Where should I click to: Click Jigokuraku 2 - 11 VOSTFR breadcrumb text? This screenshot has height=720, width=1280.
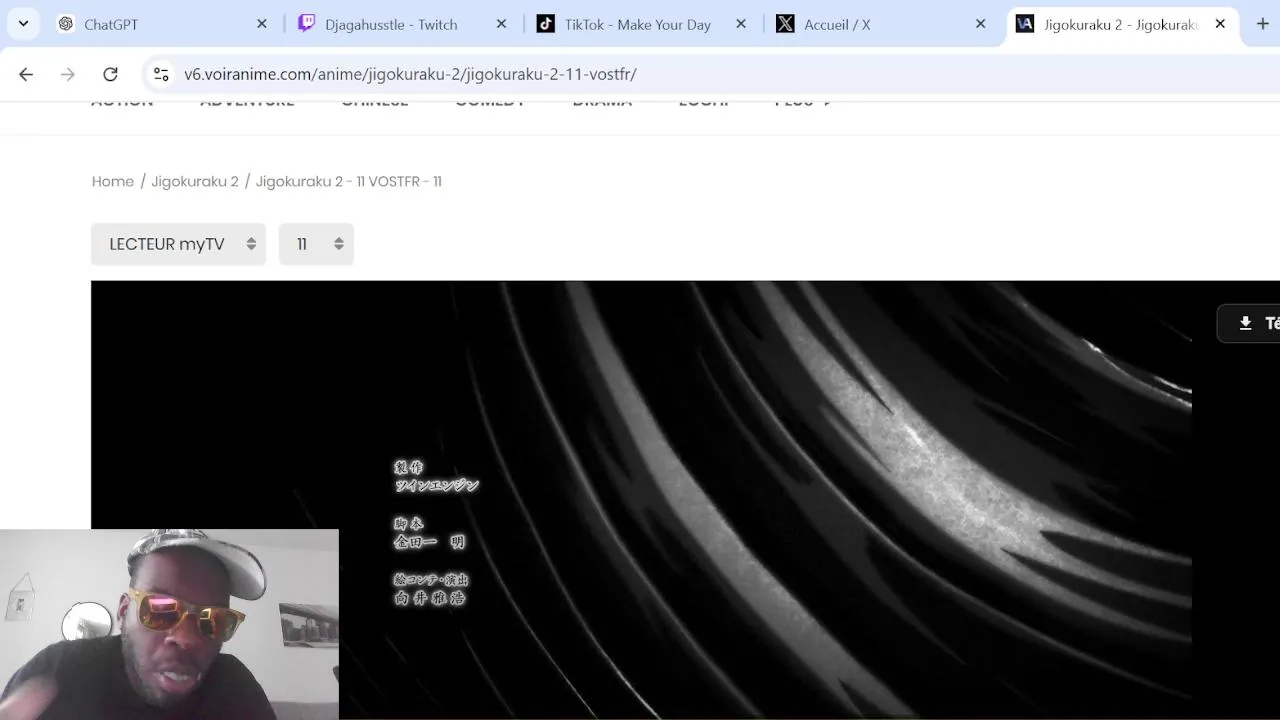point(349,181)
